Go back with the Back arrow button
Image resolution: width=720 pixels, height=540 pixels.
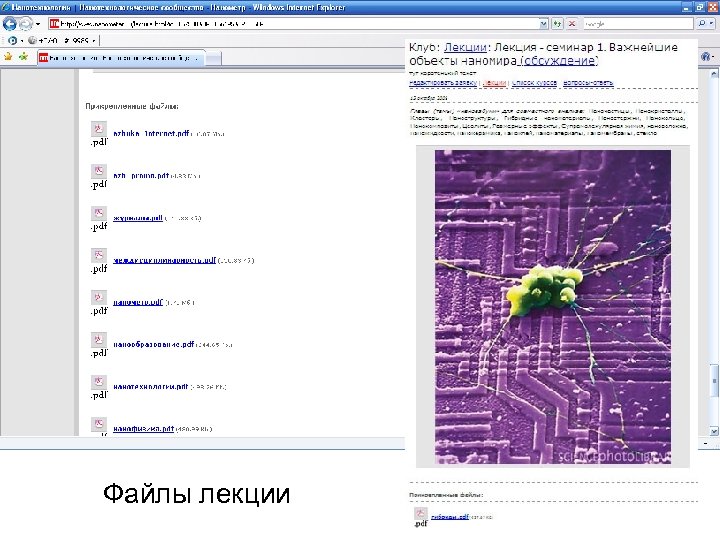coord(10,23)
